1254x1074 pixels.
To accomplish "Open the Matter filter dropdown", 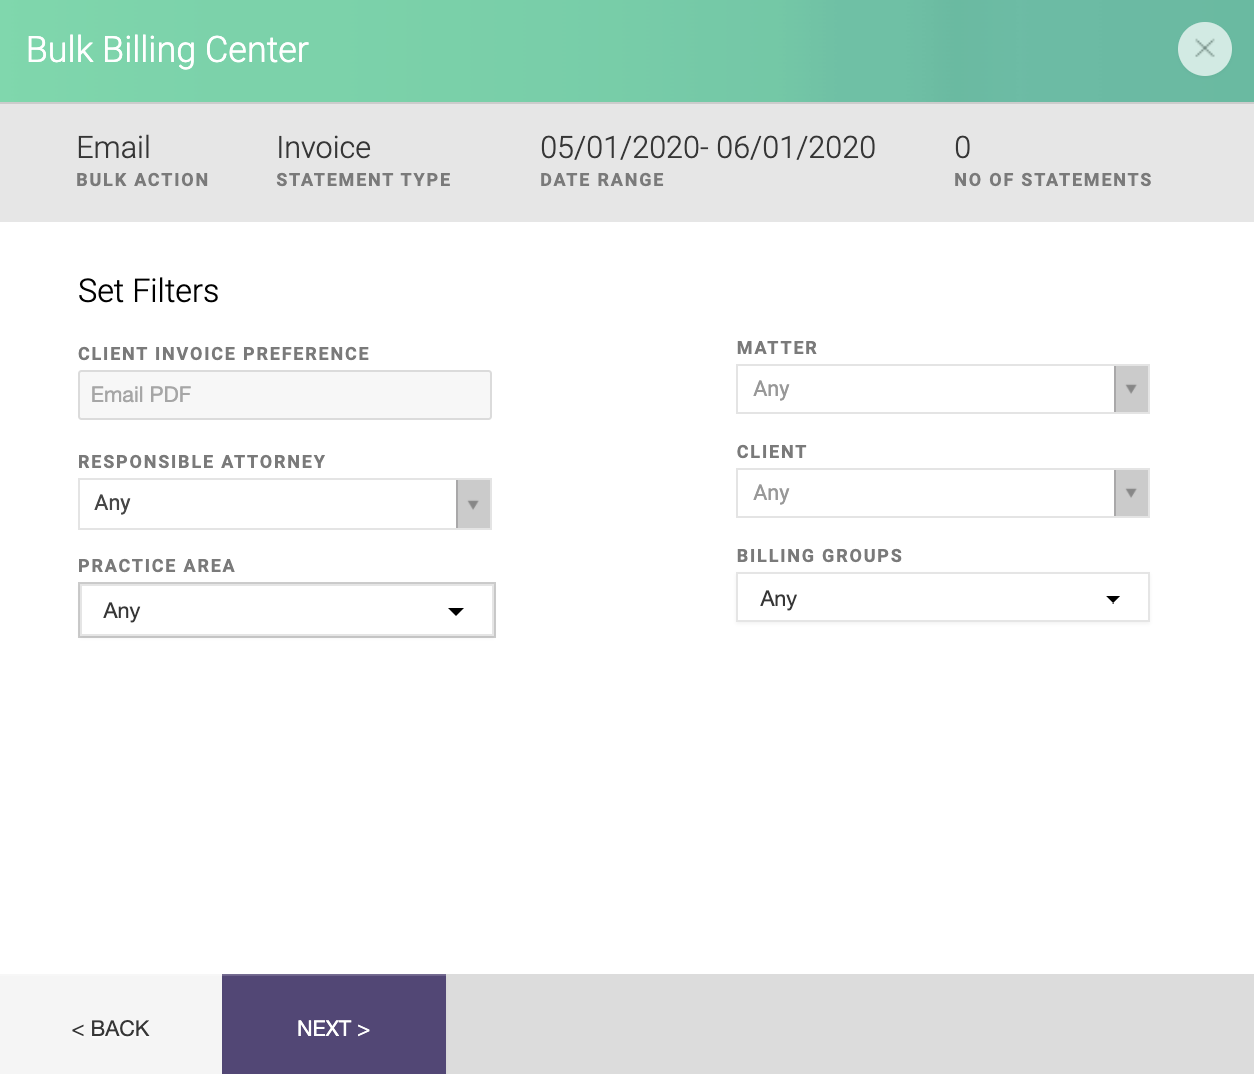I will pyautogui.click(x=925, y=389).
